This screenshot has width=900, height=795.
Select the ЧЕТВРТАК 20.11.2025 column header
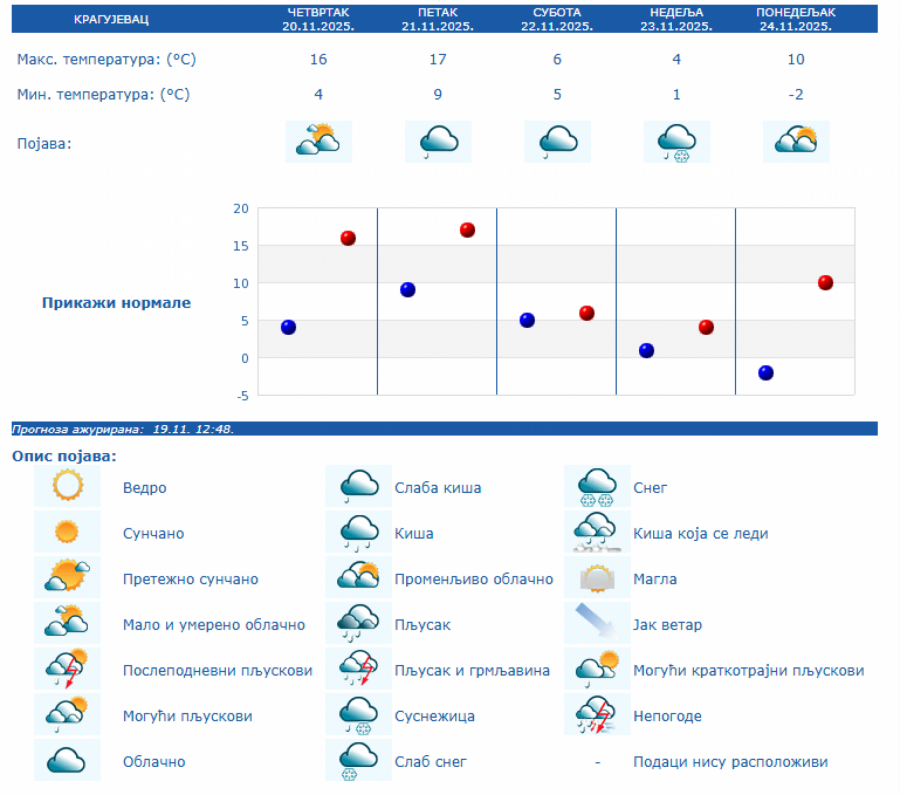(x=318, y=20)
